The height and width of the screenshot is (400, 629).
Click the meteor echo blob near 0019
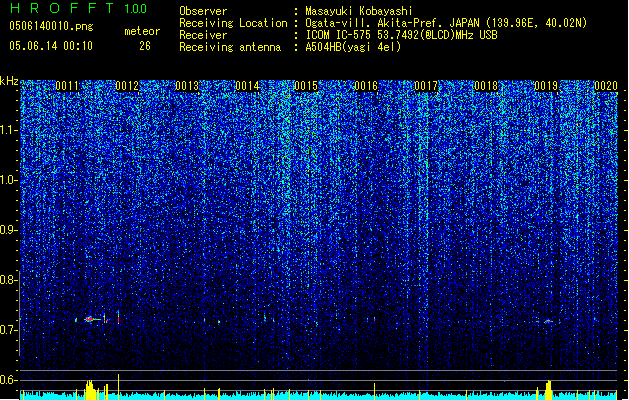pos(548,321)
